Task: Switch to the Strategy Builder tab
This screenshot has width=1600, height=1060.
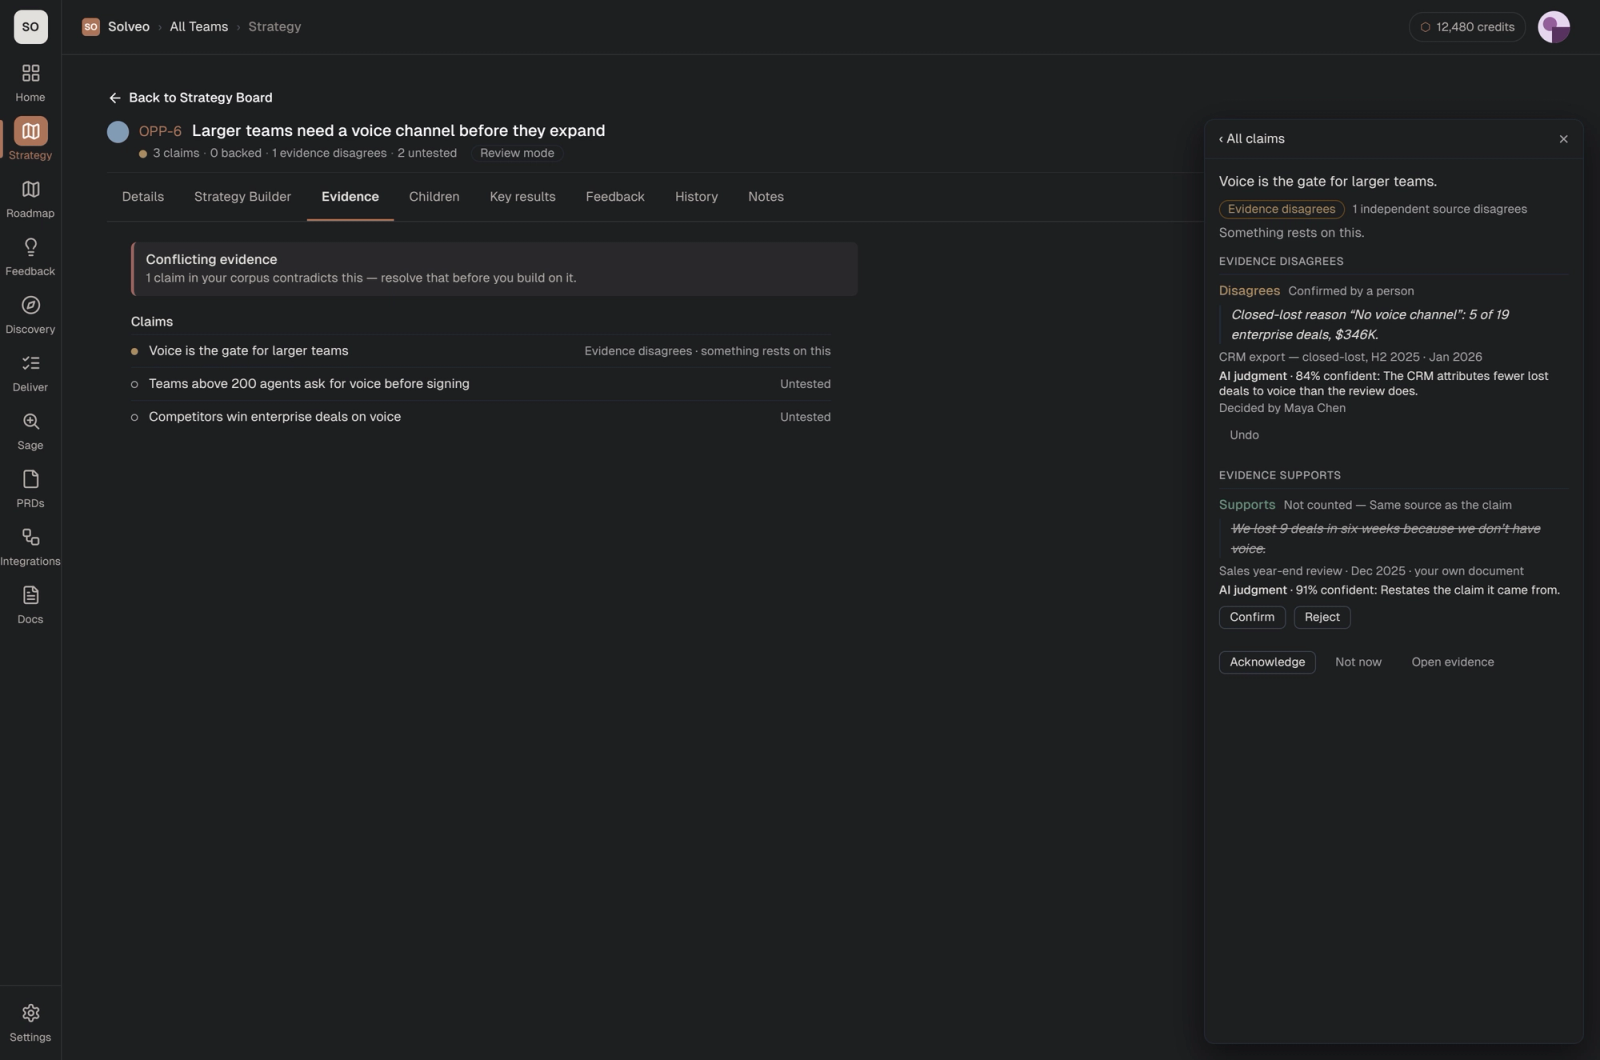Action: tap(242, 197)
